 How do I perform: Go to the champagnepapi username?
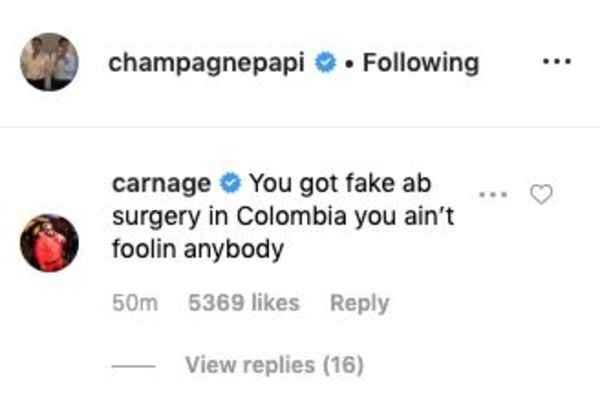[207, 64]
